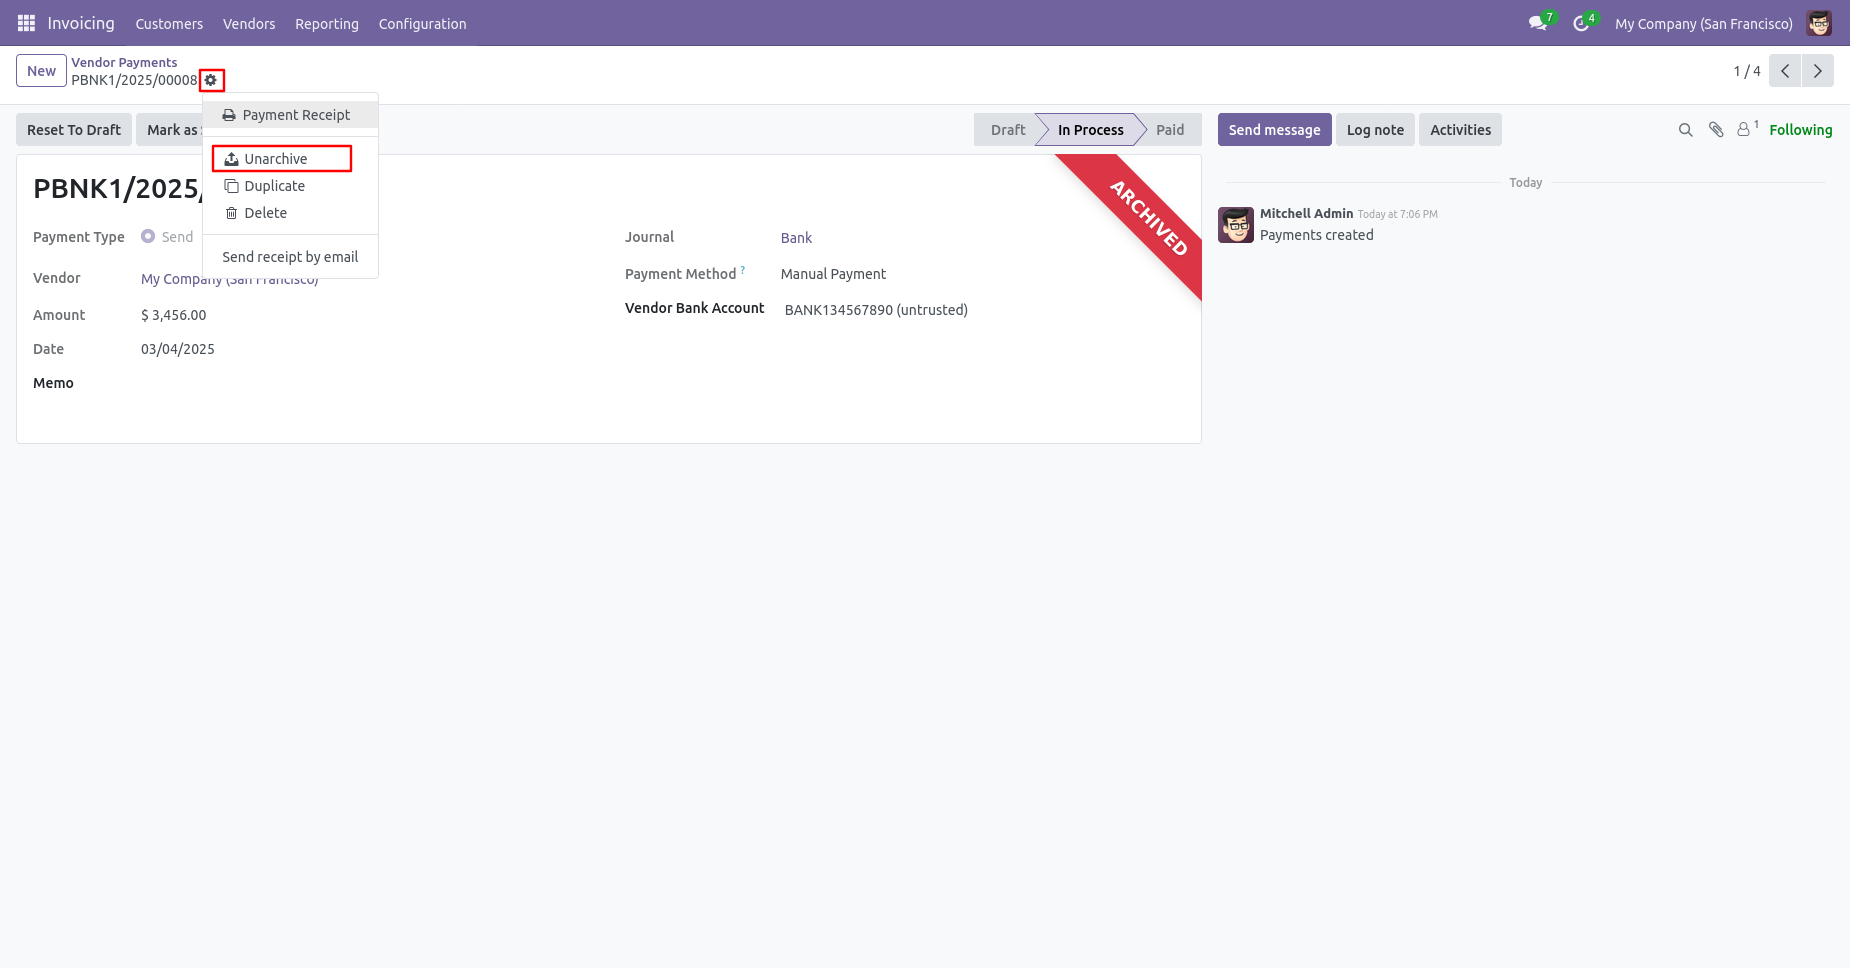Go back to Vendor Payments breadcrumb
1850x968 pixels.
point(124,62)
